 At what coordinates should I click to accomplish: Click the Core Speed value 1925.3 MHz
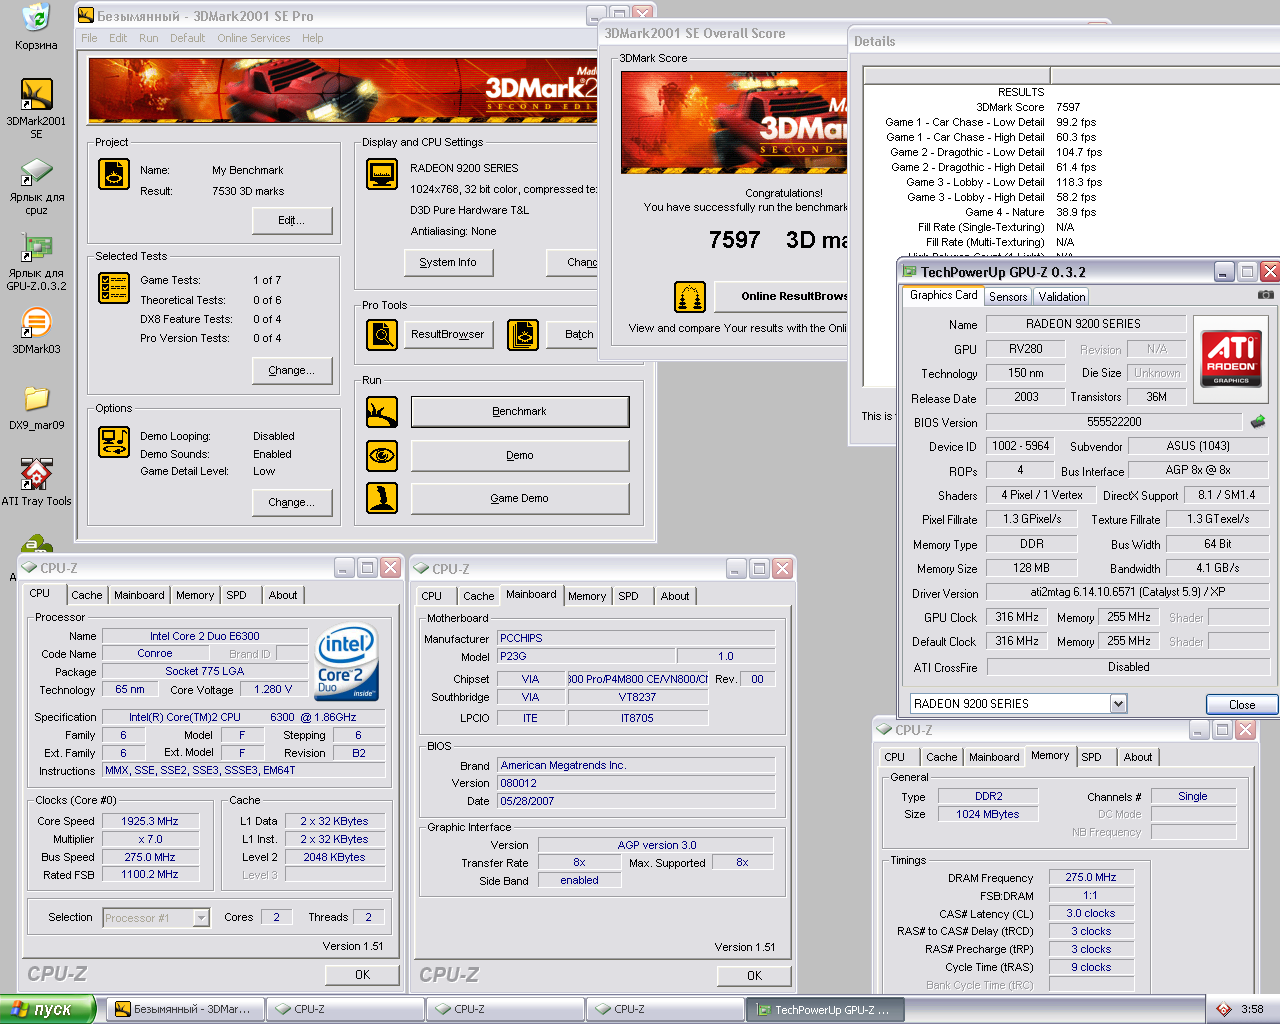(150, 821)
